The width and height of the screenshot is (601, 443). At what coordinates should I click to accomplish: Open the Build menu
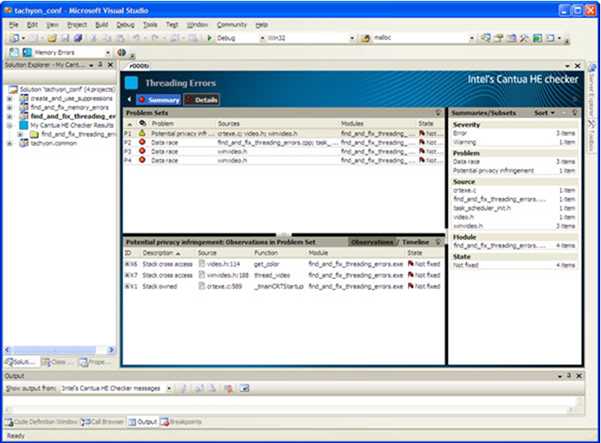pyautogui.click(x=101, y=25)
